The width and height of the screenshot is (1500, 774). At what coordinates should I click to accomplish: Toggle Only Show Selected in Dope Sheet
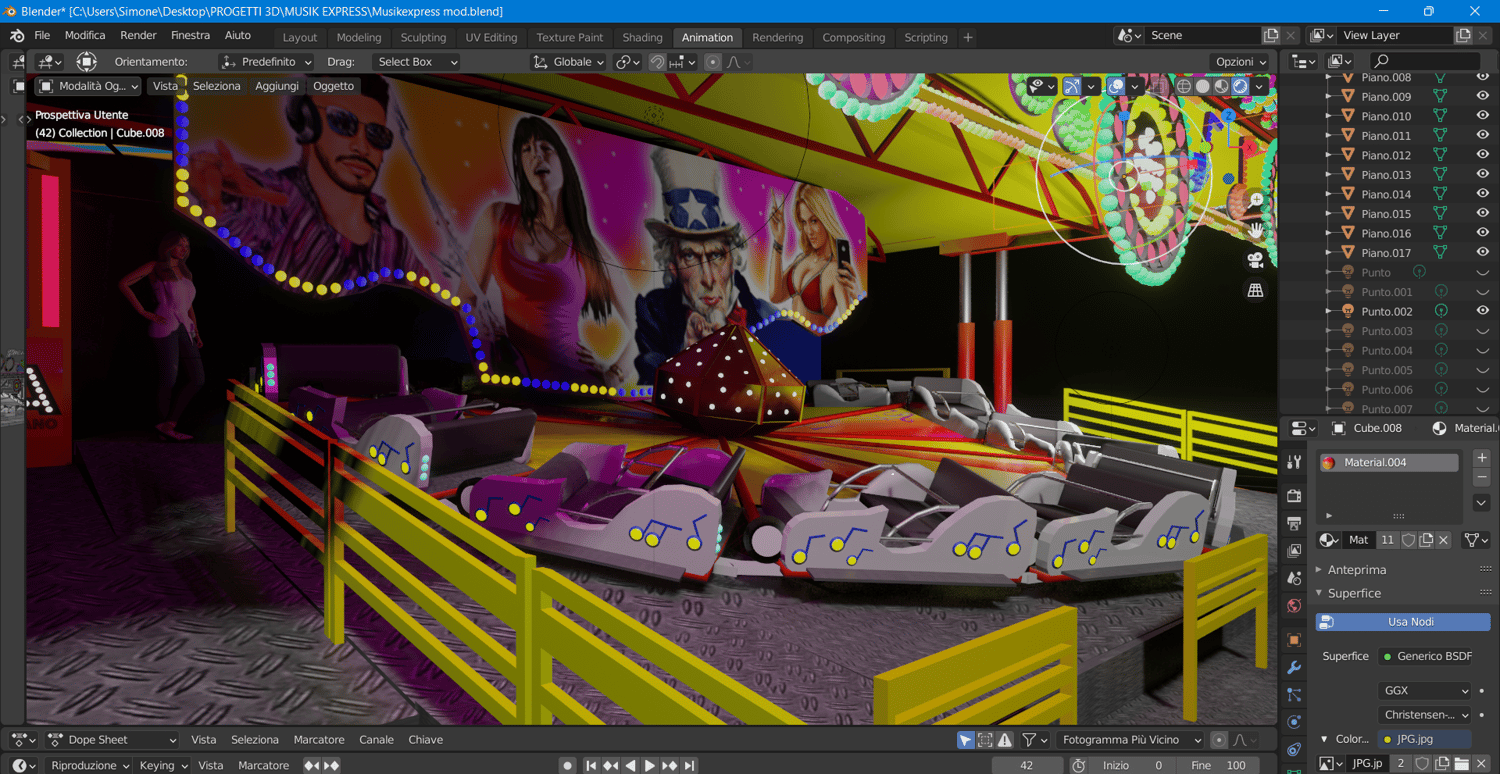point(965,740)
